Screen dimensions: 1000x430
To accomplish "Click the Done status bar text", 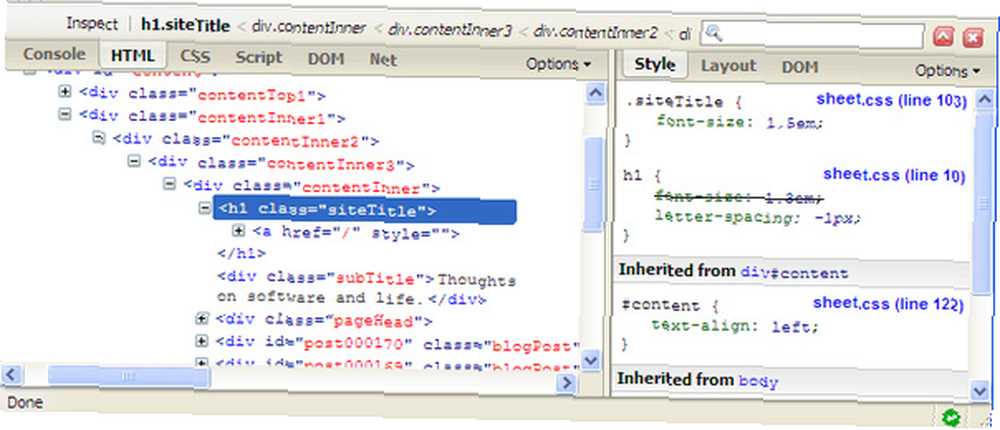I will [26, 403].
